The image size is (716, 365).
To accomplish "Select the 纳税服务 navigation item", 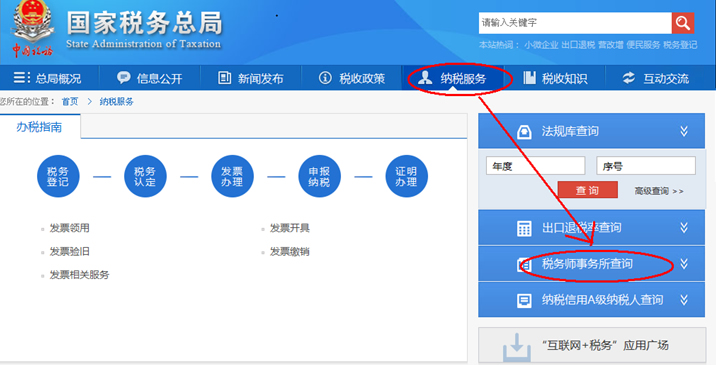I will [x=453, y=78].
